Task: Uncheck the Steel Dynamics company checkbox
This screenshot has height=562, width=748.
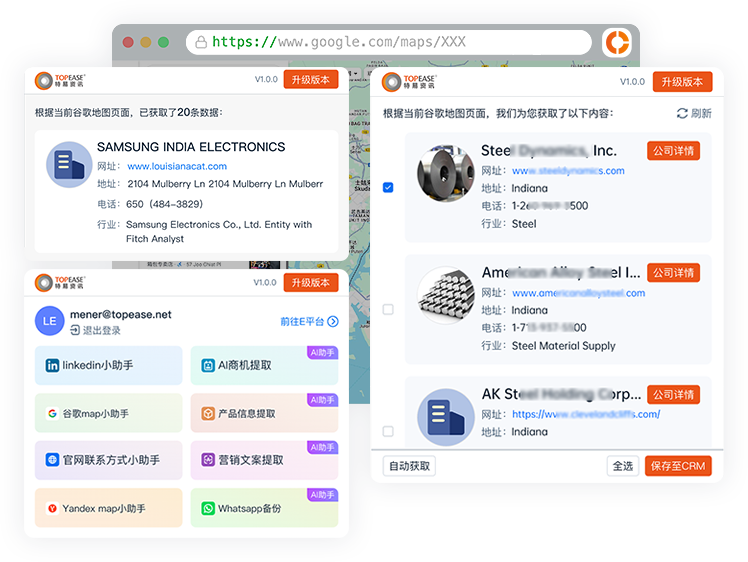Action: pos(388,187)
